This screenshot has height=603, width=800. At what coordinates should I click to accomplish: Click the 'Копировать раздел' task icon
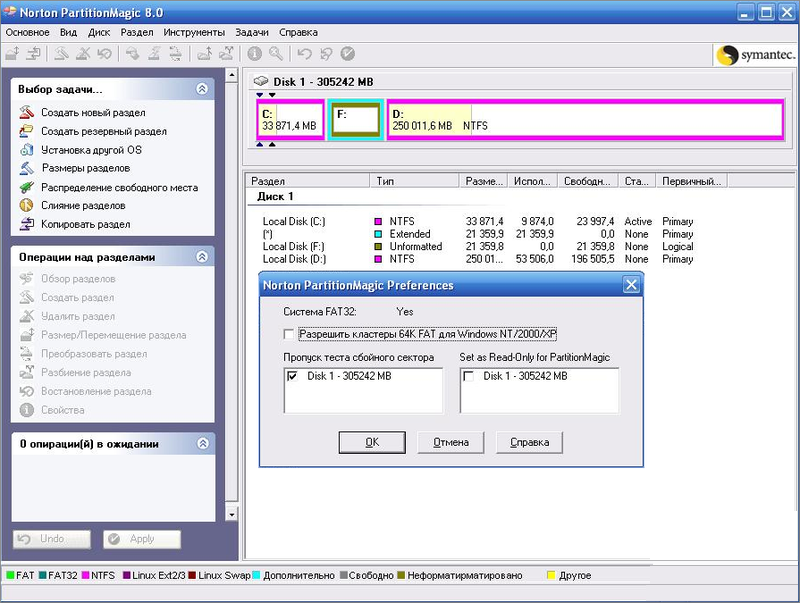coord(27,224)
